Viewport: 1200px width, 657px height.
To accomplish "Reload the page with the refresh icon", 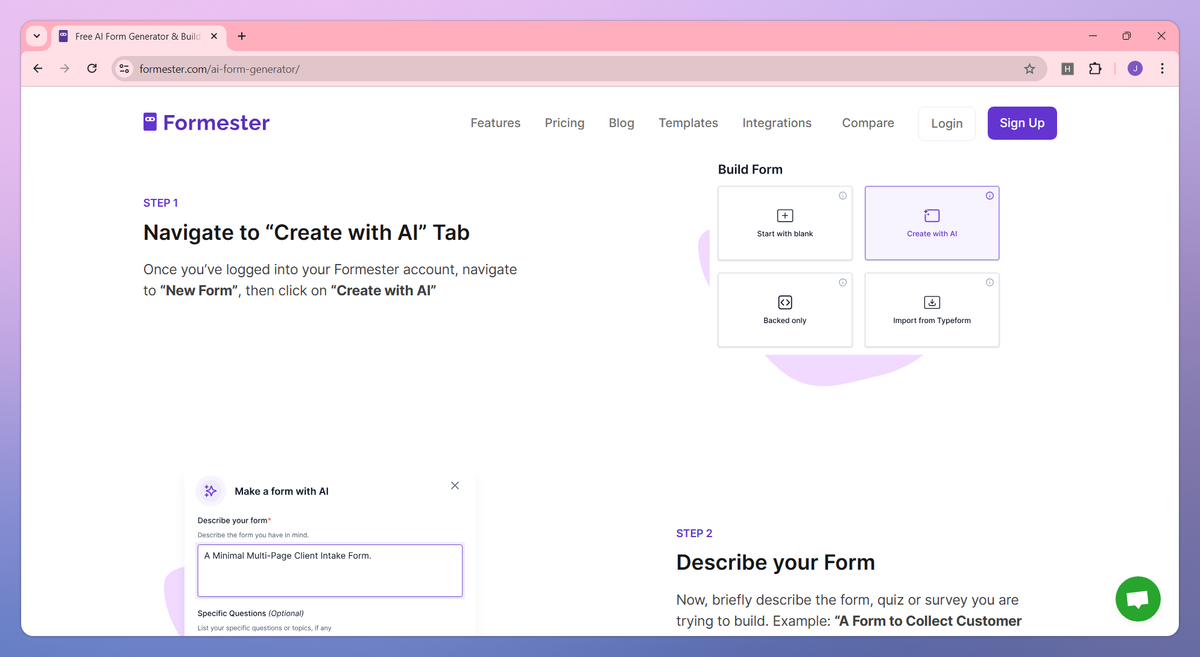I will 92,69.
